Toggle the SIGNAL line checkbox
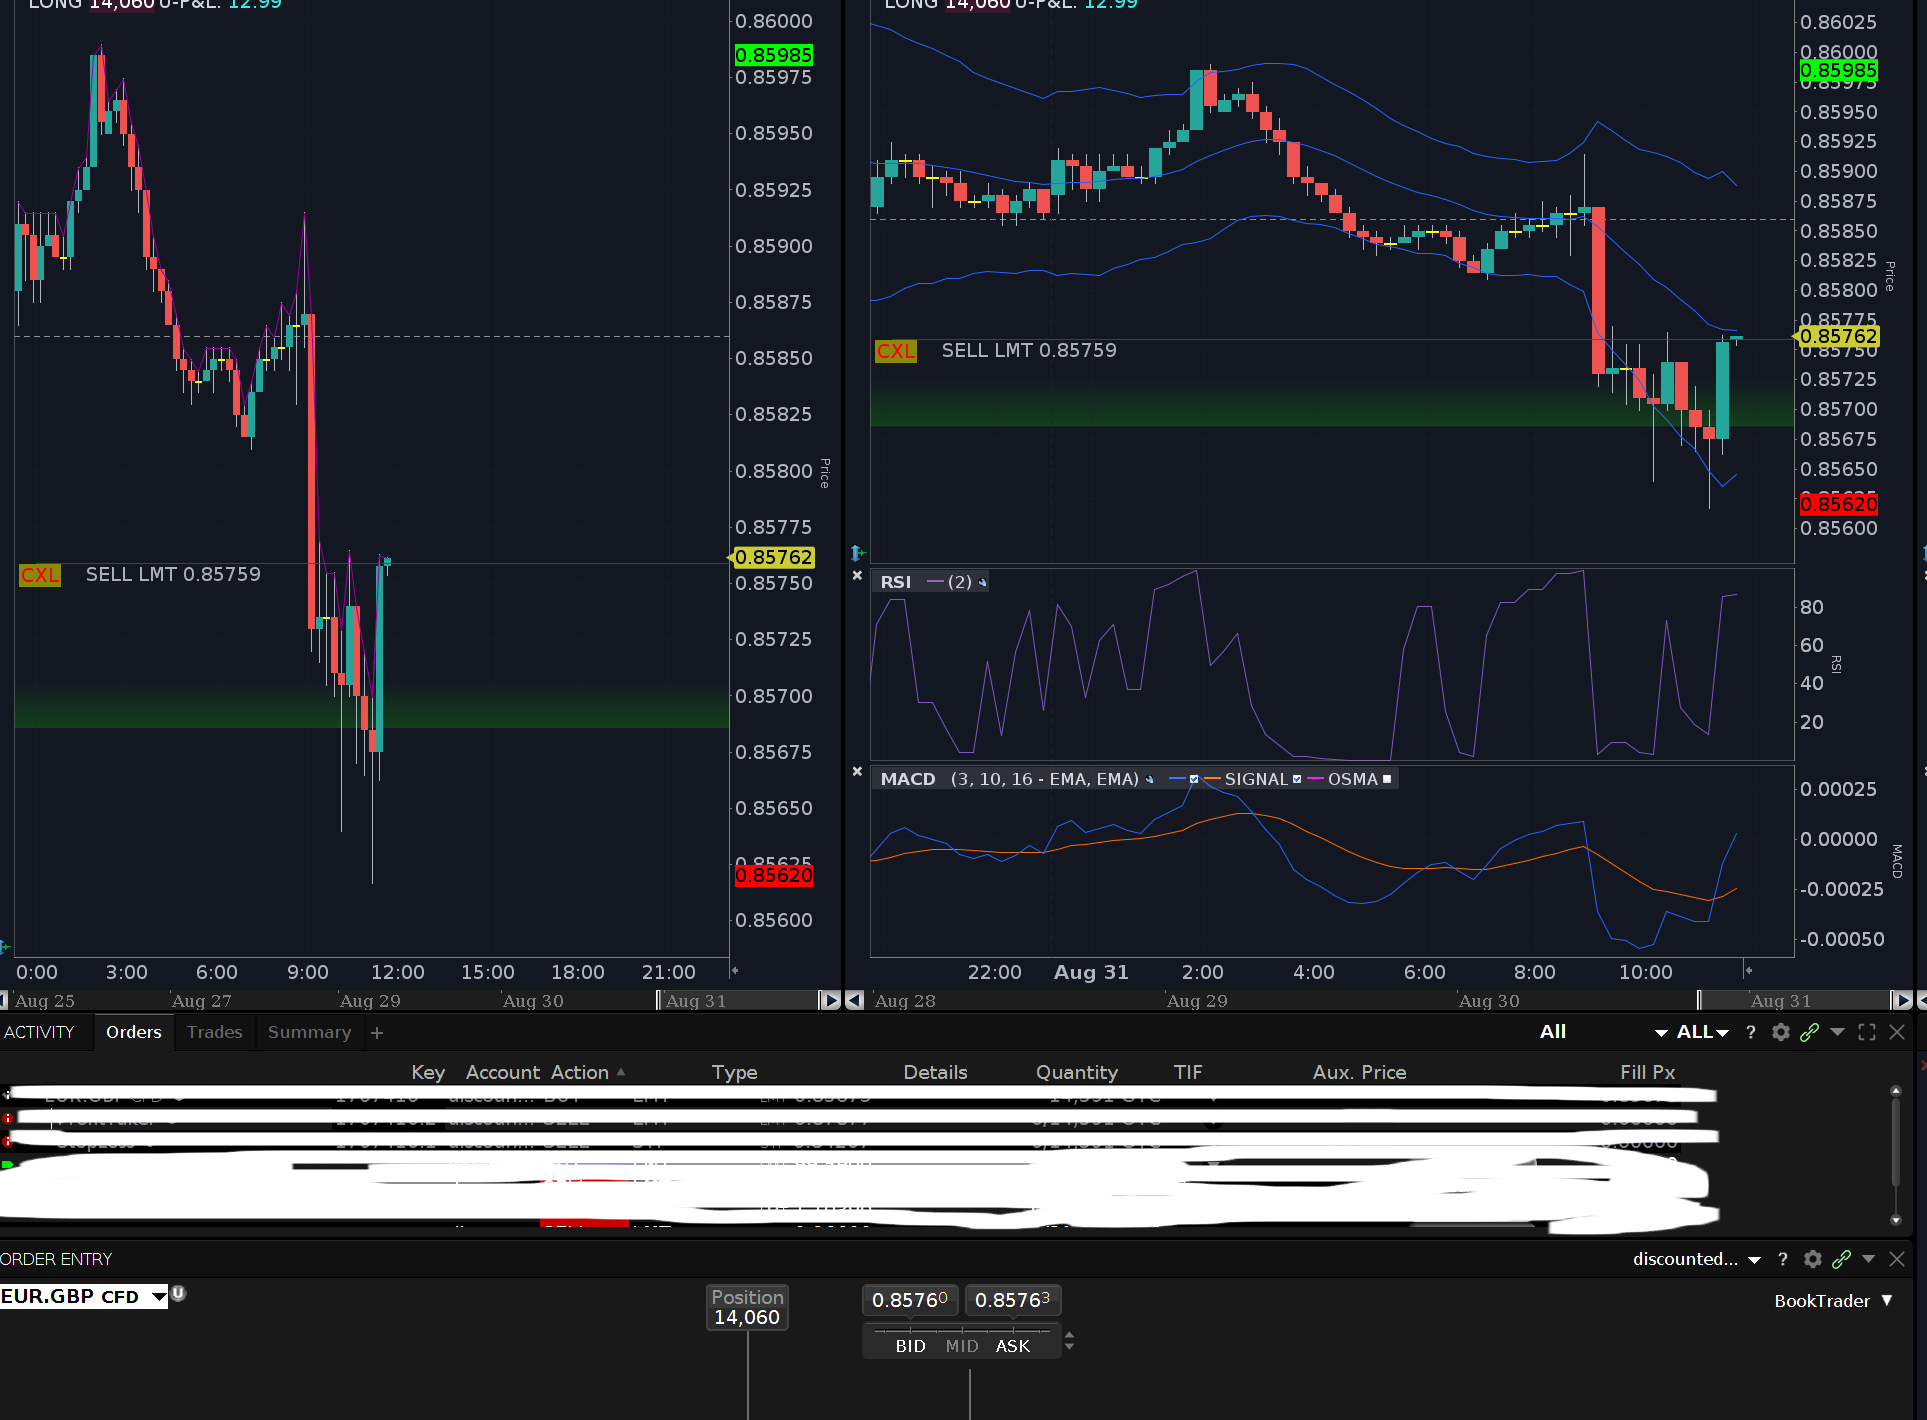 [1297, 779]
